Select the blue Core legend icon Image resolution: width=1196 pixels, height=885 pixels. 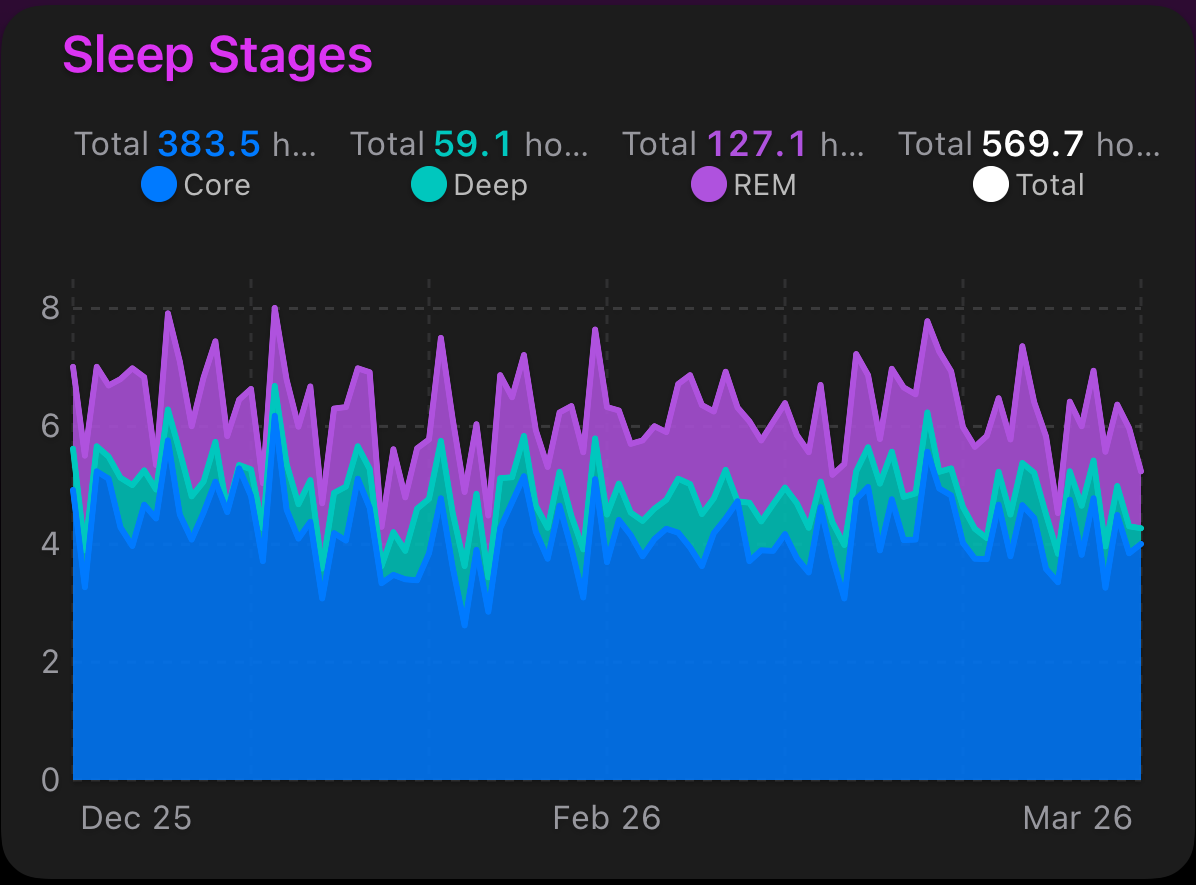click(158, 185)
